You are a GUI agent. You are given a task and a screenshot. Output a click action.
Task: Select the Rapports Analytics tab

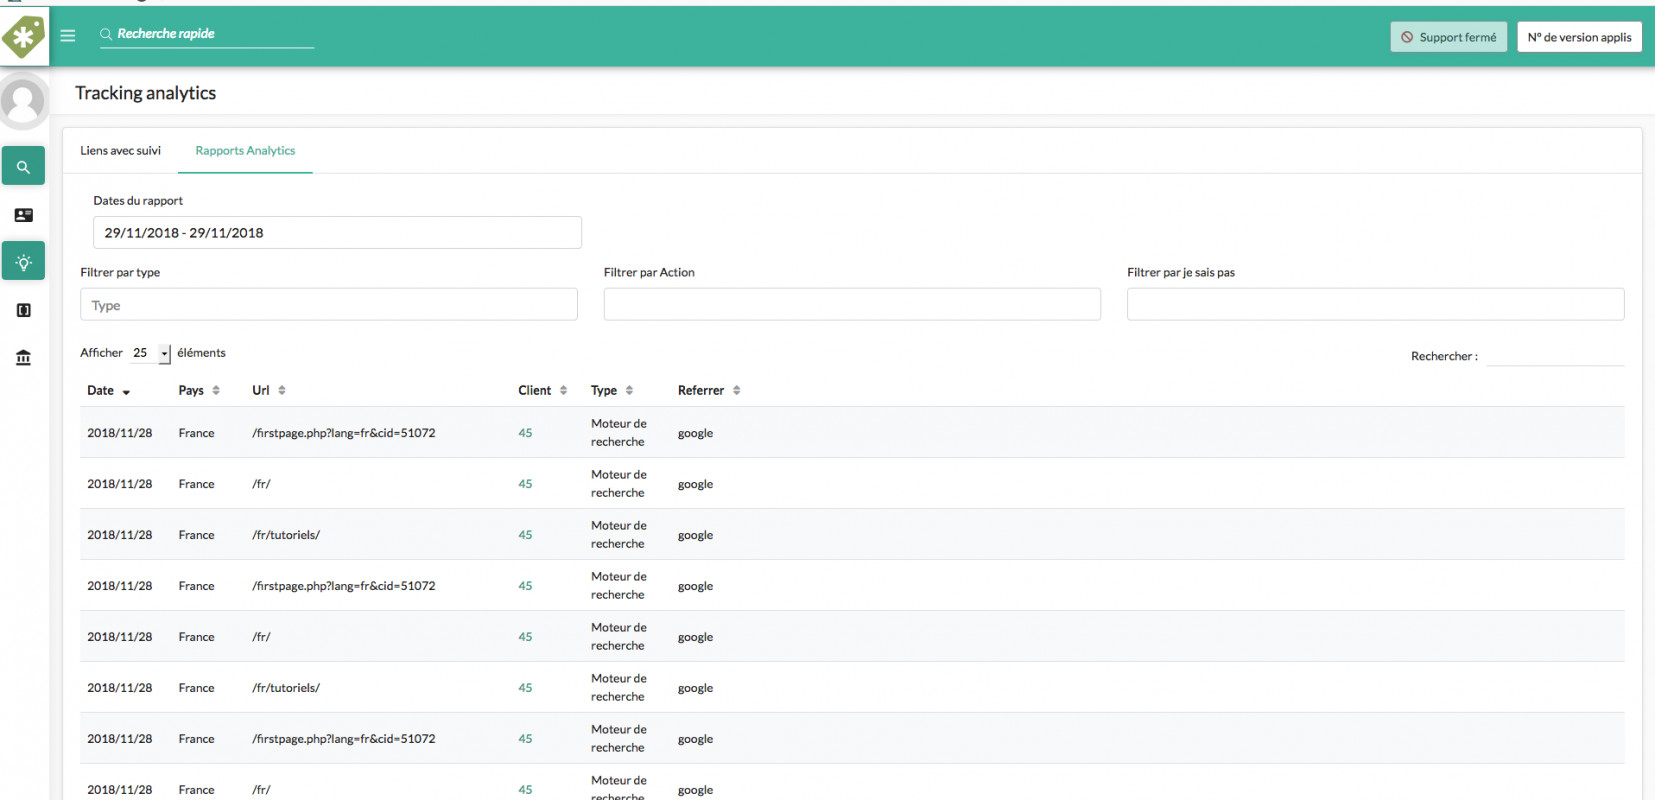245,151
